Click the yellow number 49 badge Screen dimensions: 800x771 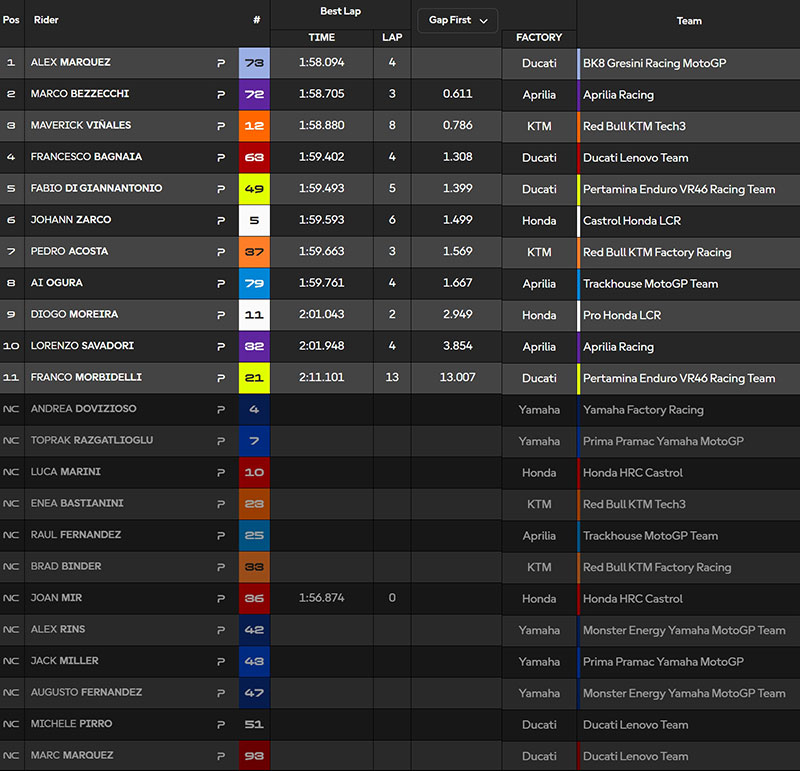click(254, 189)
